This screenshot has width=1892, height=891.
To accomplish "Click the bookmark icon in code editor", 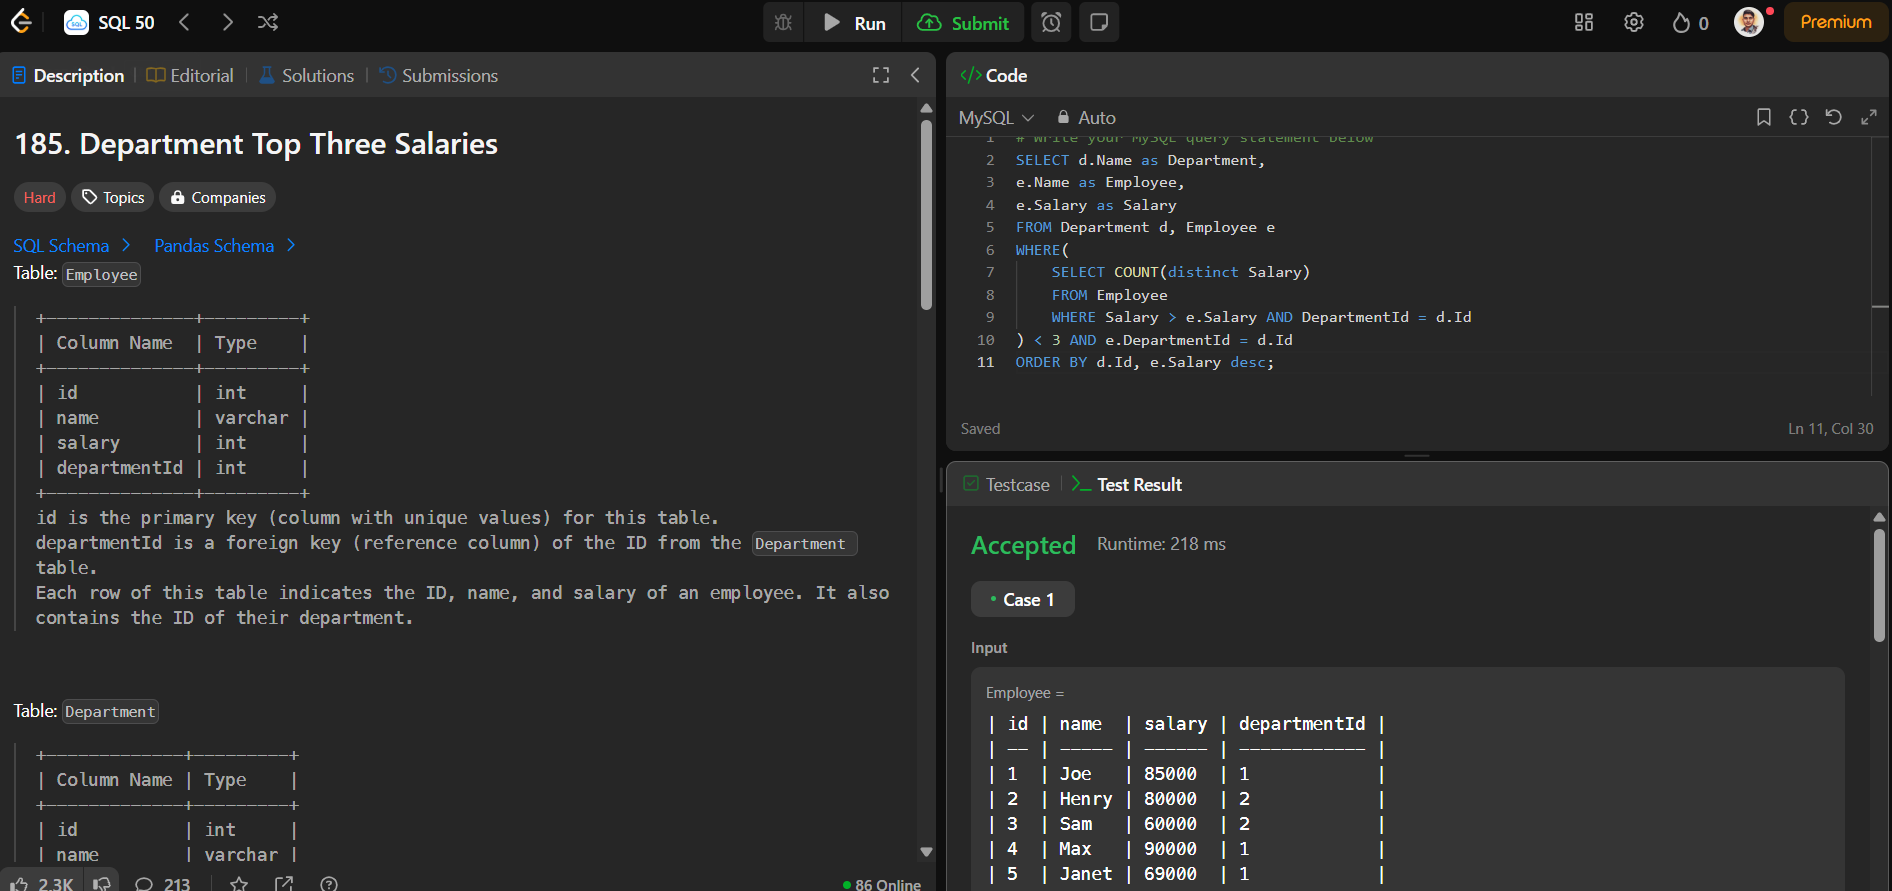I will coord(1764,117).
